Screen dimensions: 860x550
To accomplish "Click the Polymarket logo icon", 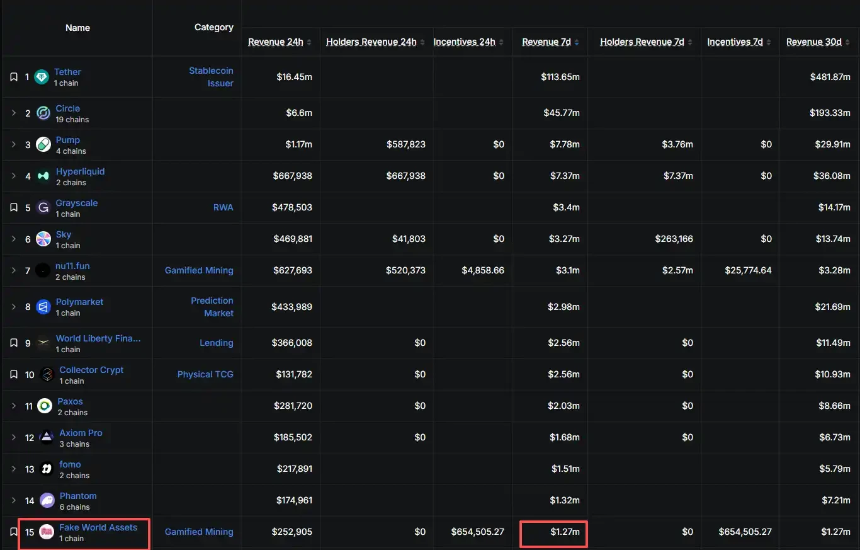I will click(43, 307).
